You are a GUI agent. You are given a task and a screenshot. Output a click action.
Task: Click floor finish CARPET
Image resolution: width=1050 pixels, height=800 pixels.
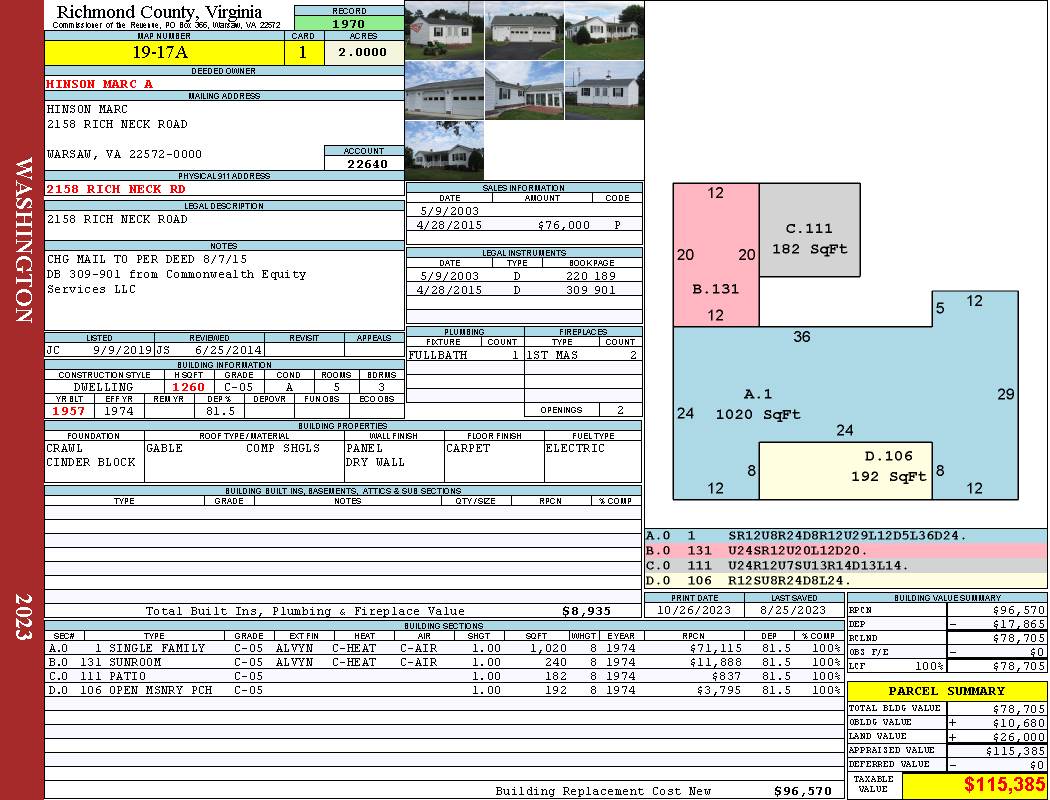[467, 448]
